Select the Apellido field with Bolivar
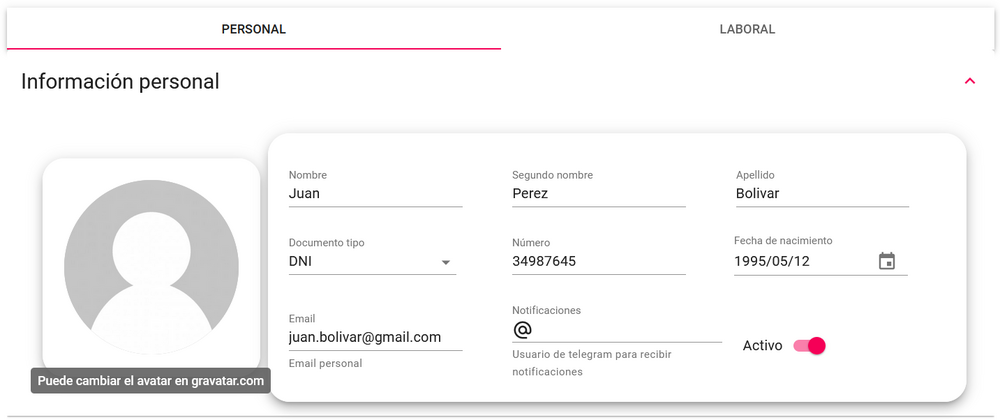The height and width of the screenshot is (420, 1000). (x=821, y=194)
